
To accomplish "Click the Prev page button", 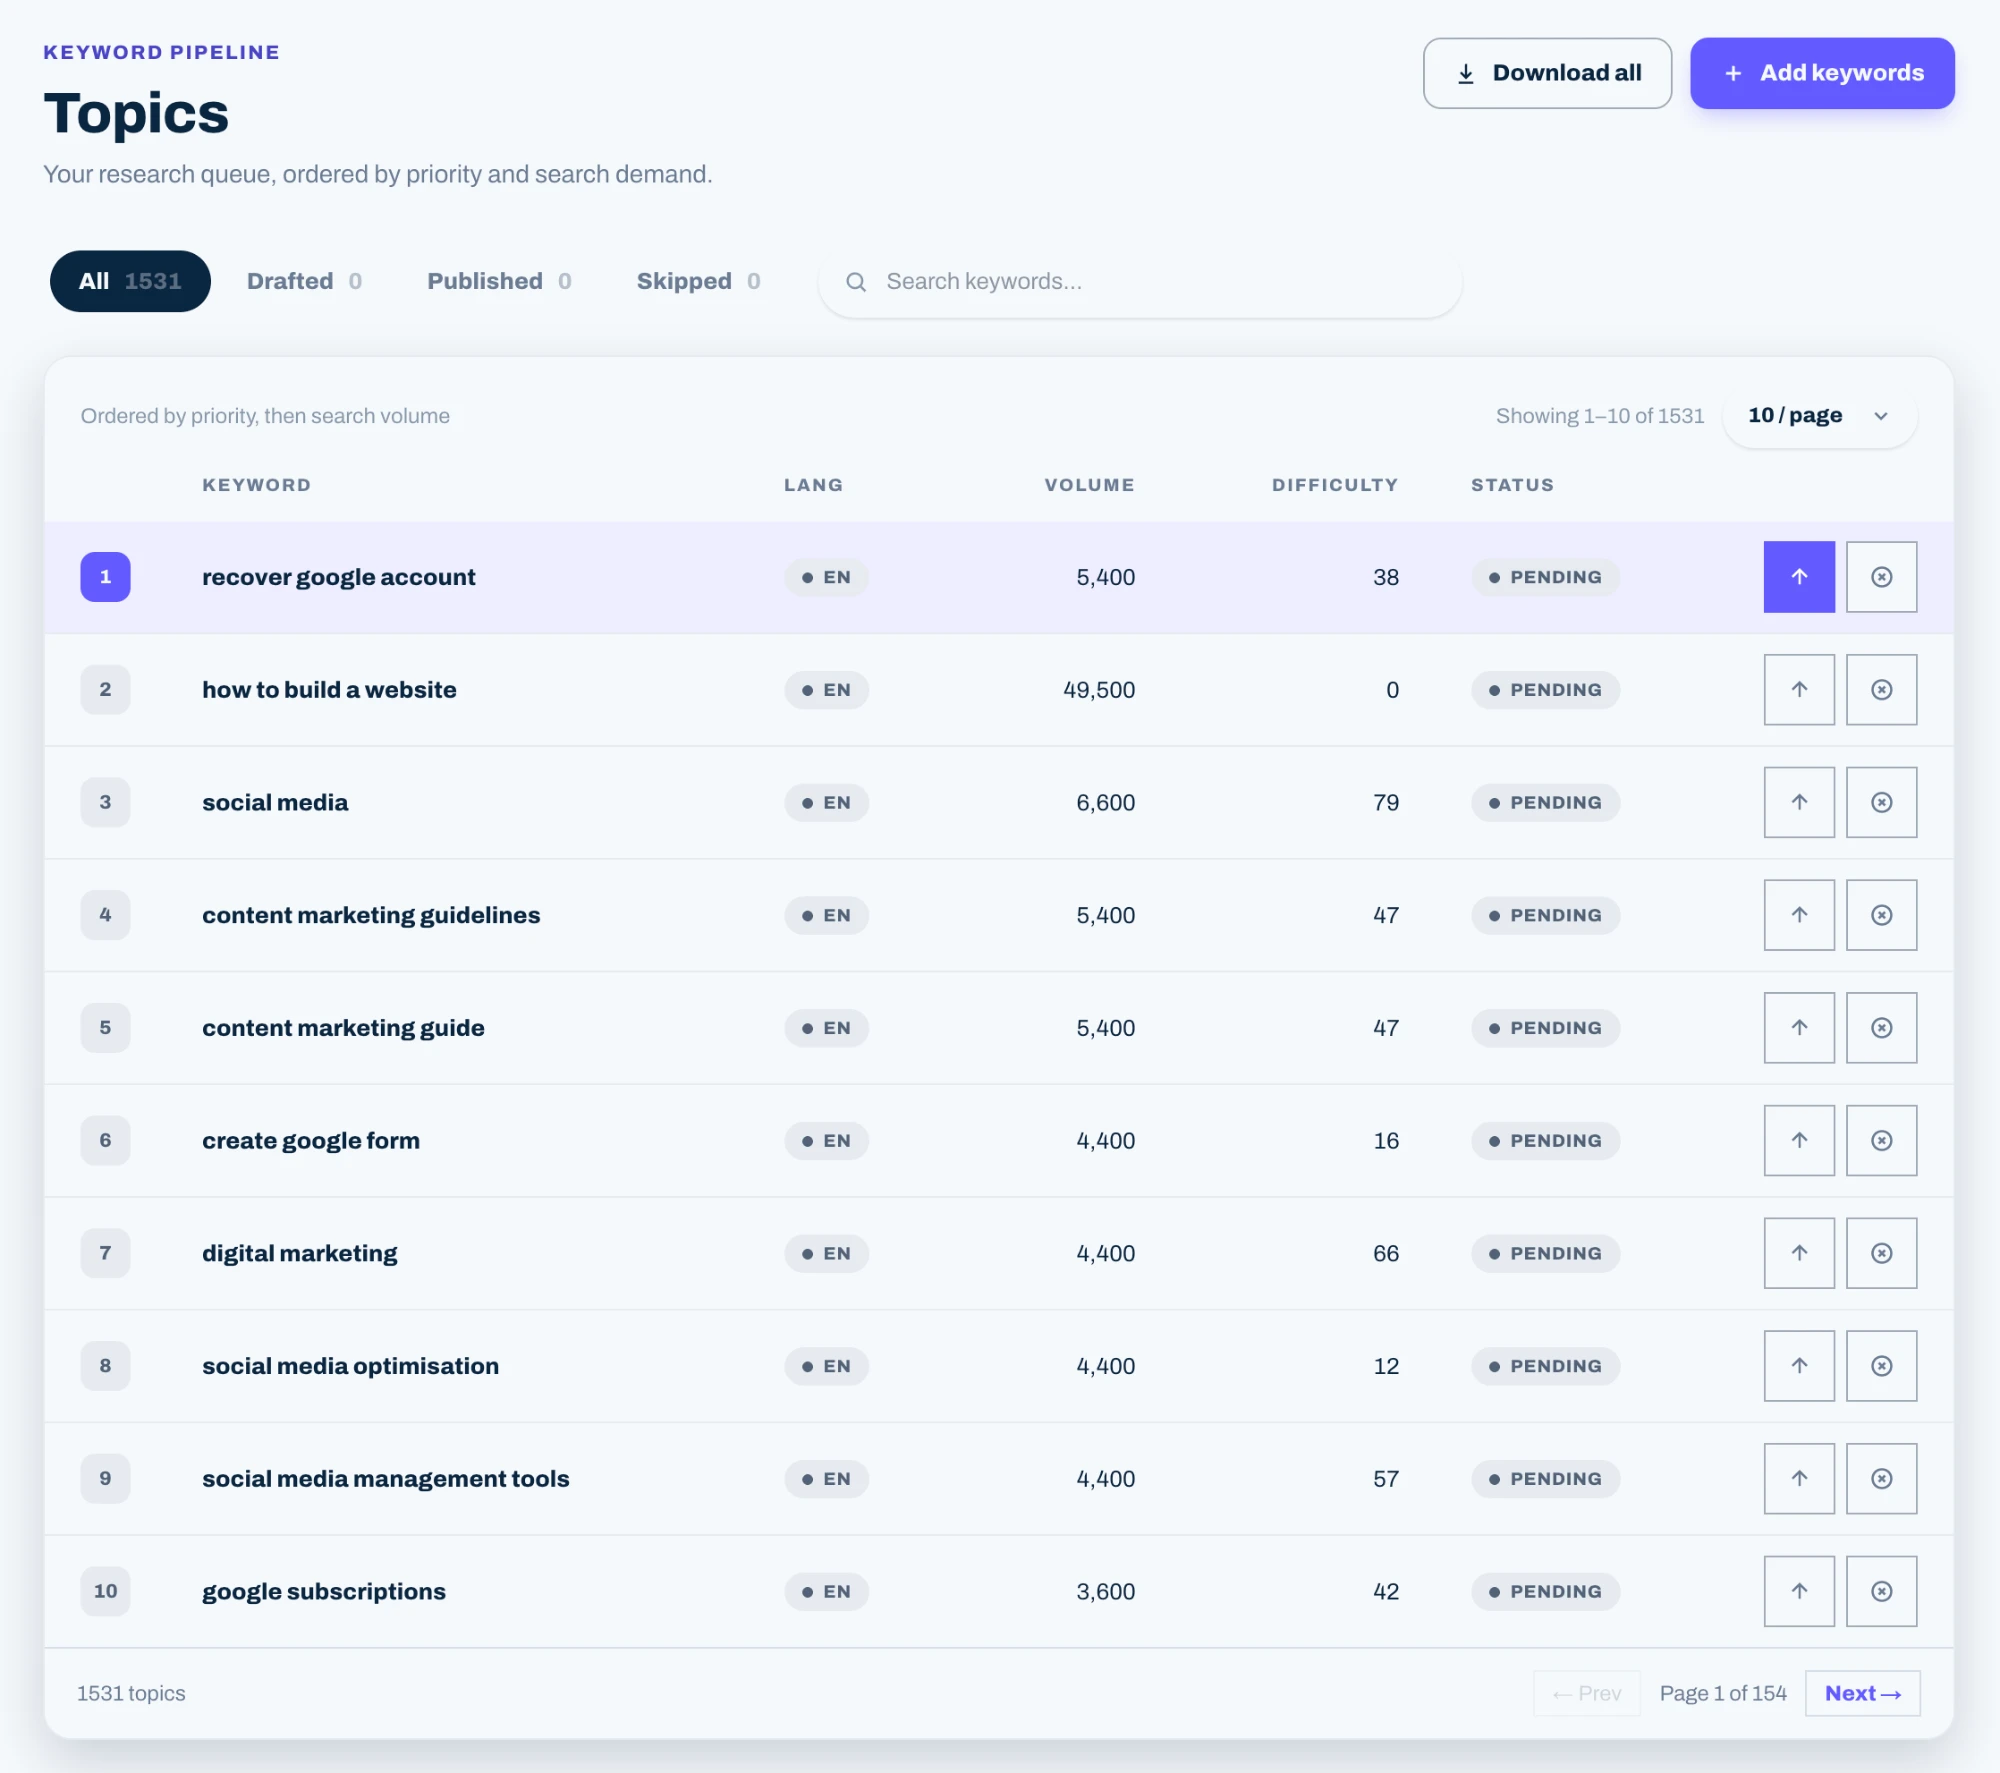I will (x=1586, y=1693).
